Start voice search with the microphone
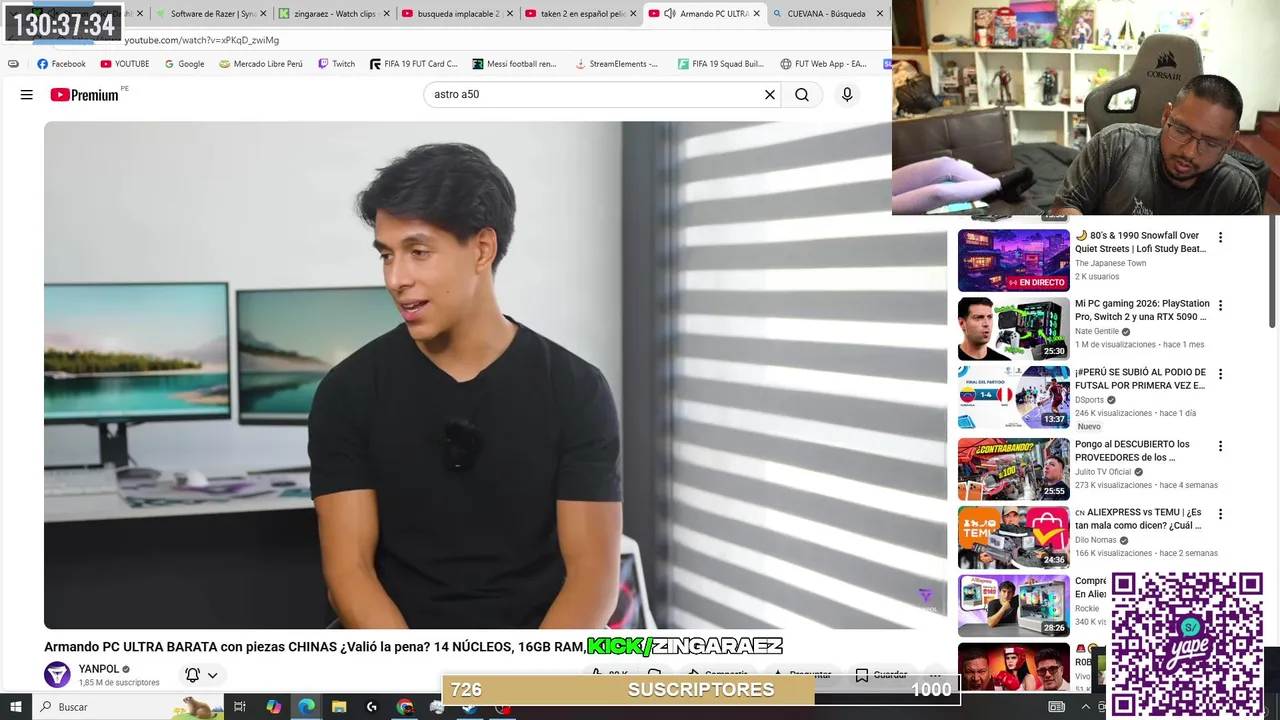Viewport: 1280px width, 720px height. (847, 95)
